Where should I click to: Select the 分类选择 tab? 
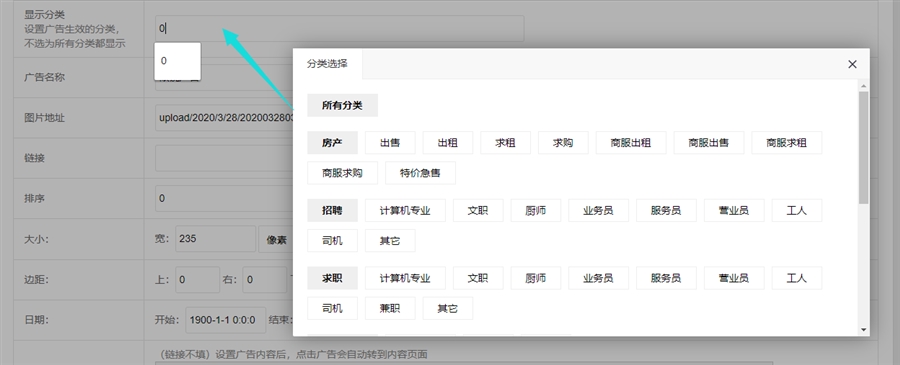(x=327, y=64)
